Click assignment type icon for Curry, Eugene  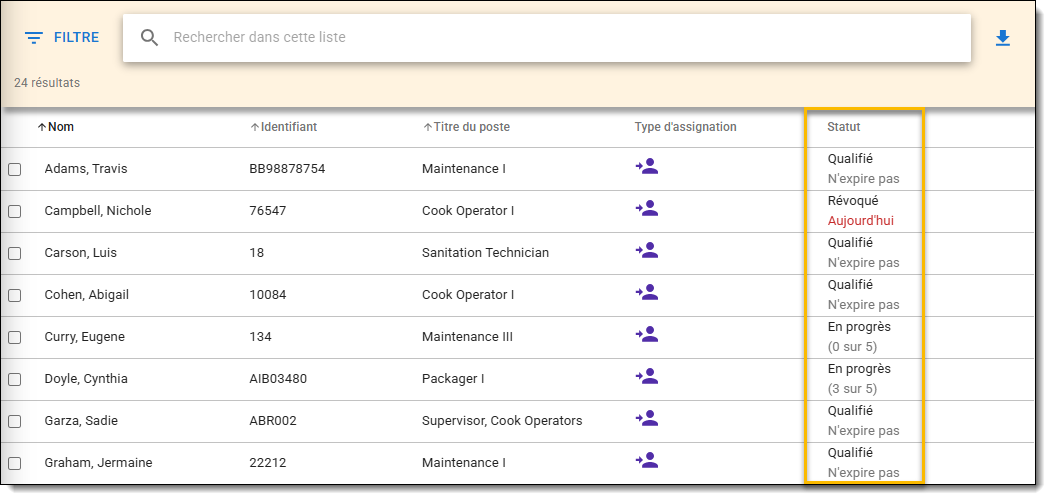pyautogui.click(x=647, y=335)
